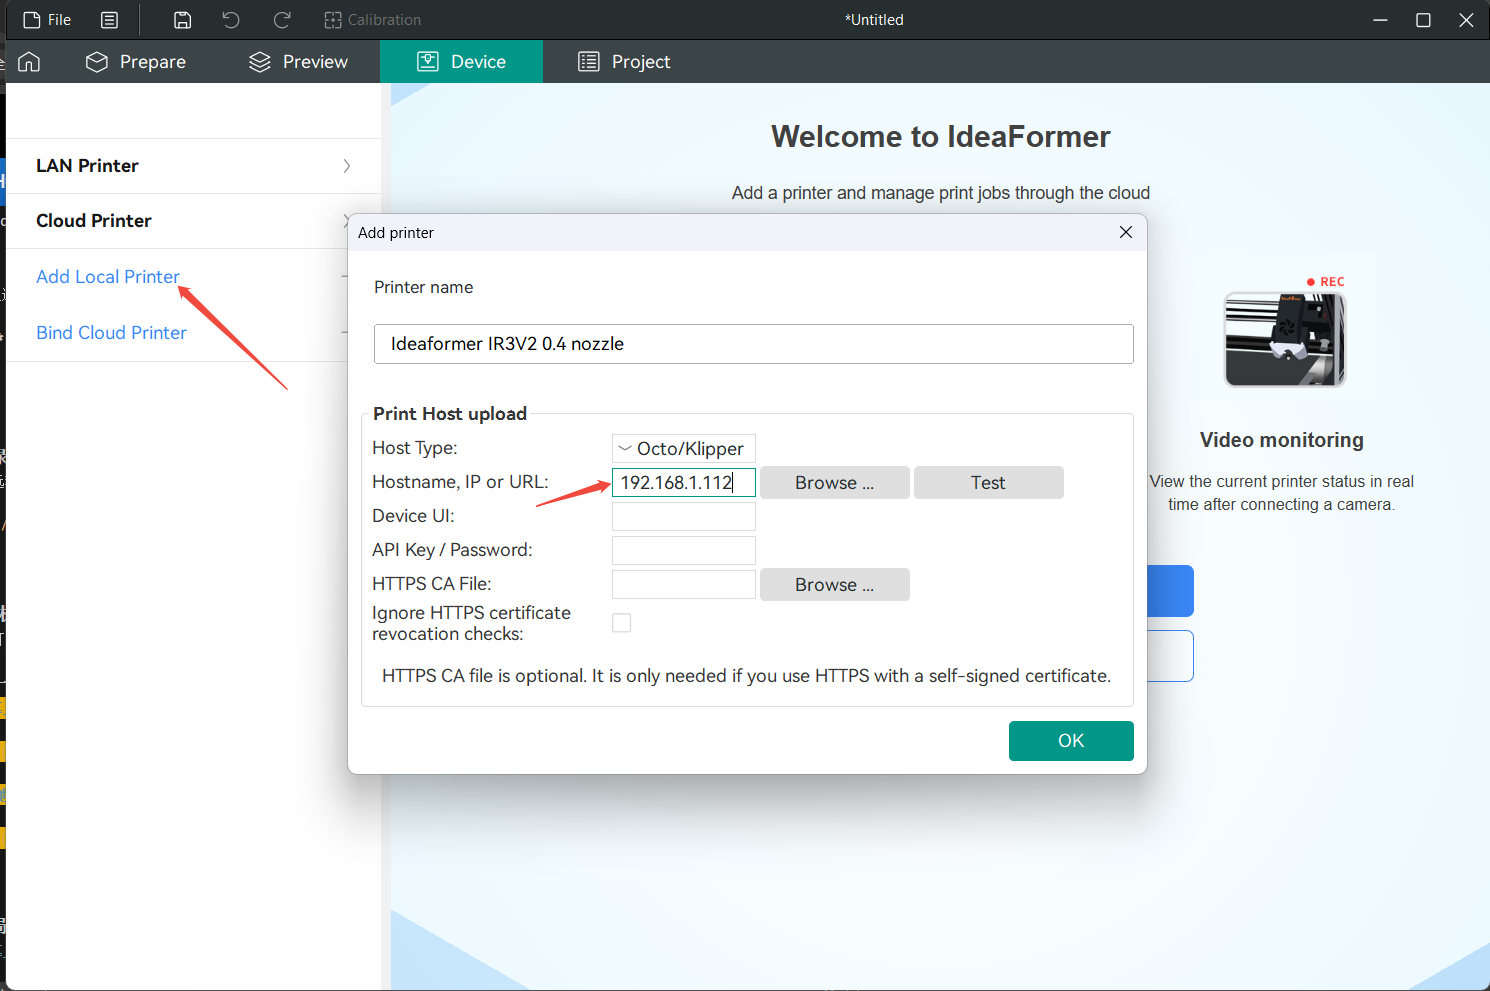
Task: Switch to the Preview tab
Action: click(298, 62)
